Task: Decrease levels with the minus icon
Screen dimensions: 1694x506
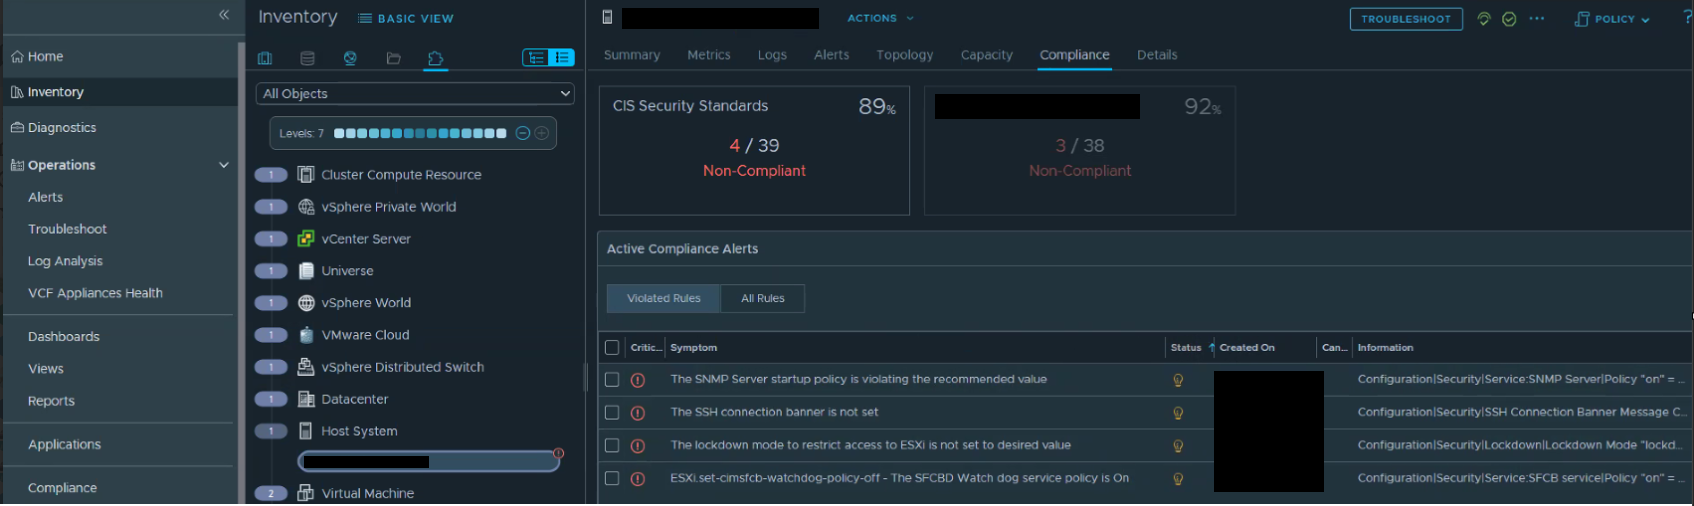Action: coord(523,133)
